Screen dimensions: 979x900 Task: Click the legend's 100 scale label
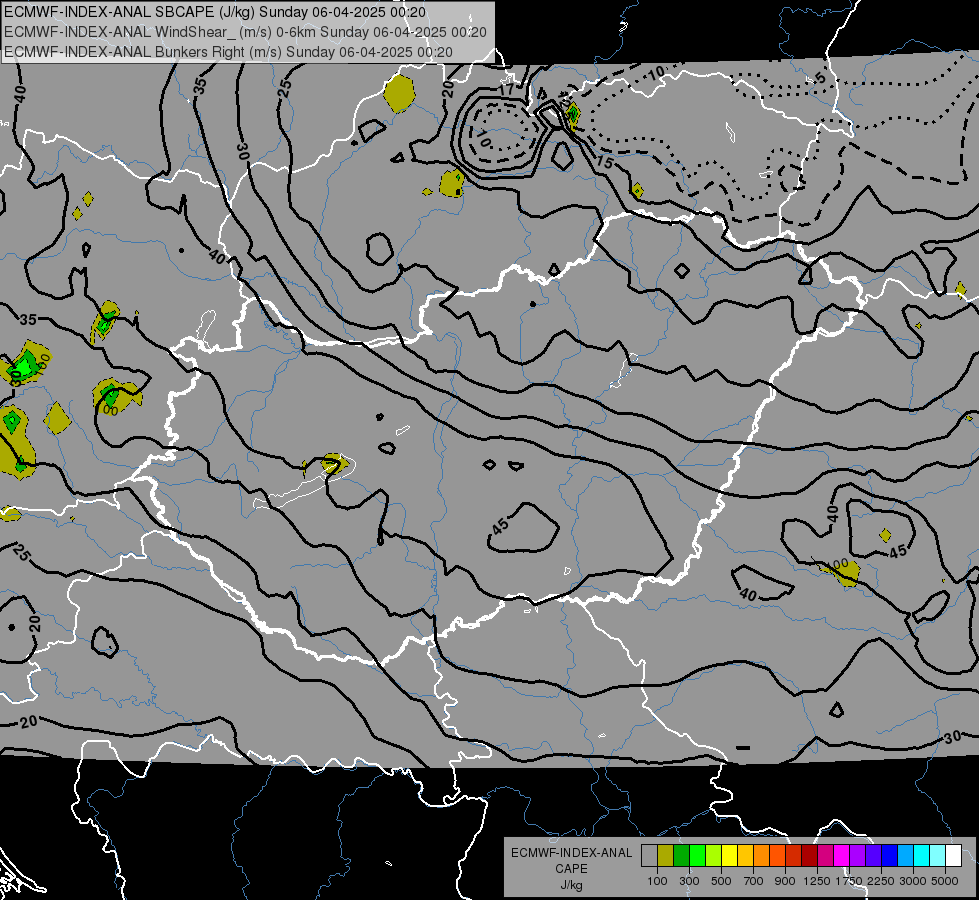657,881
